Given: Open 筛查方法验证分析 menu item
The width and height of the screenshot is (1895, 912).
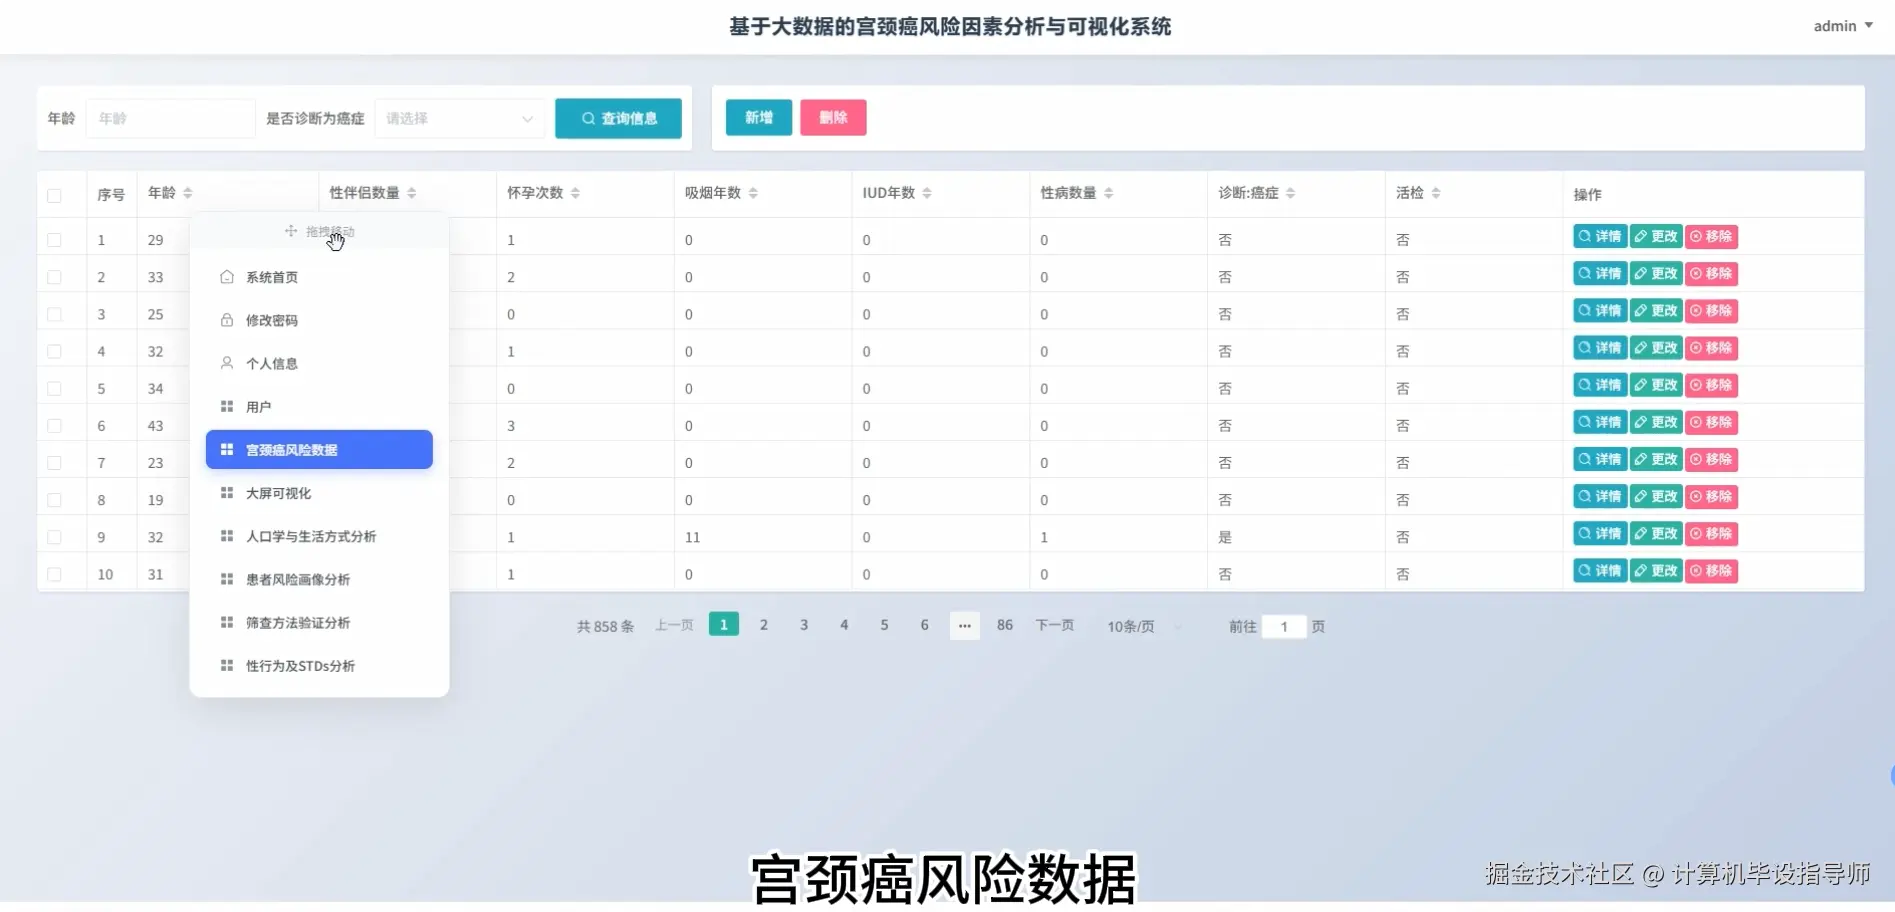Looking at the screenshot, I should pos(319,622).
